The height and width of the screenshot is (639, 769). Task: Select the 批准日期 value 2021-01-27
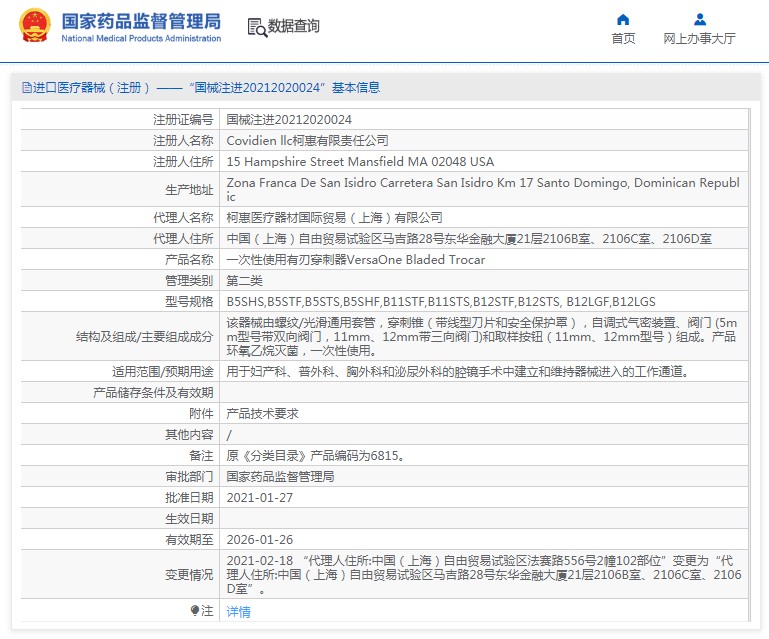click(x=258, y=497)
